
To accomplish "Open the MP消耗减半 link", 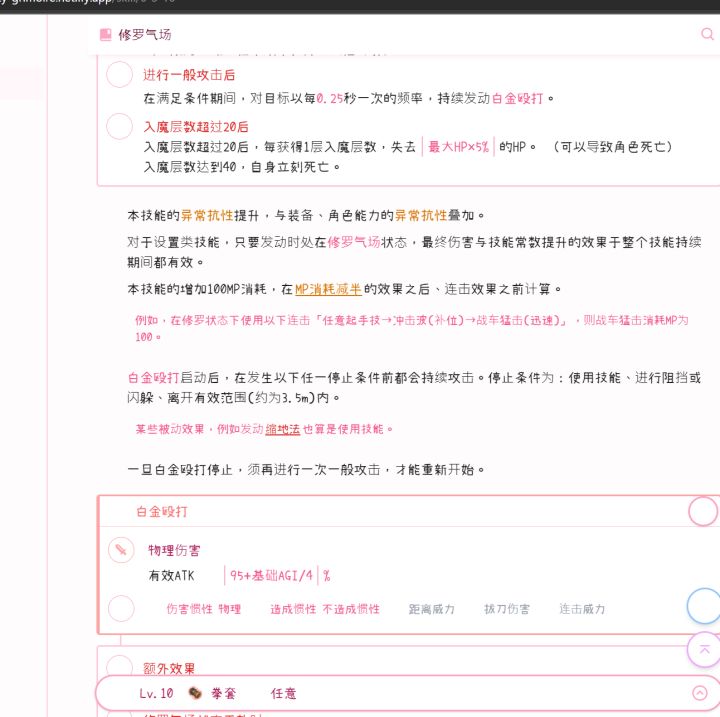I will click(328, 289).
